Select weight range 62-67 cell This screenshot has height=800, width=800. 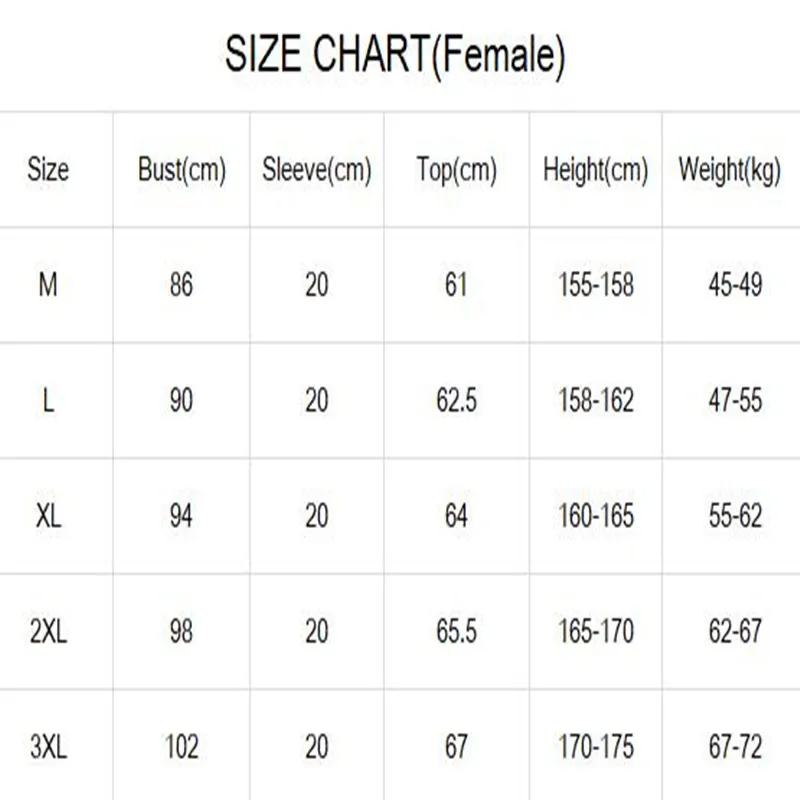[735, 632]
